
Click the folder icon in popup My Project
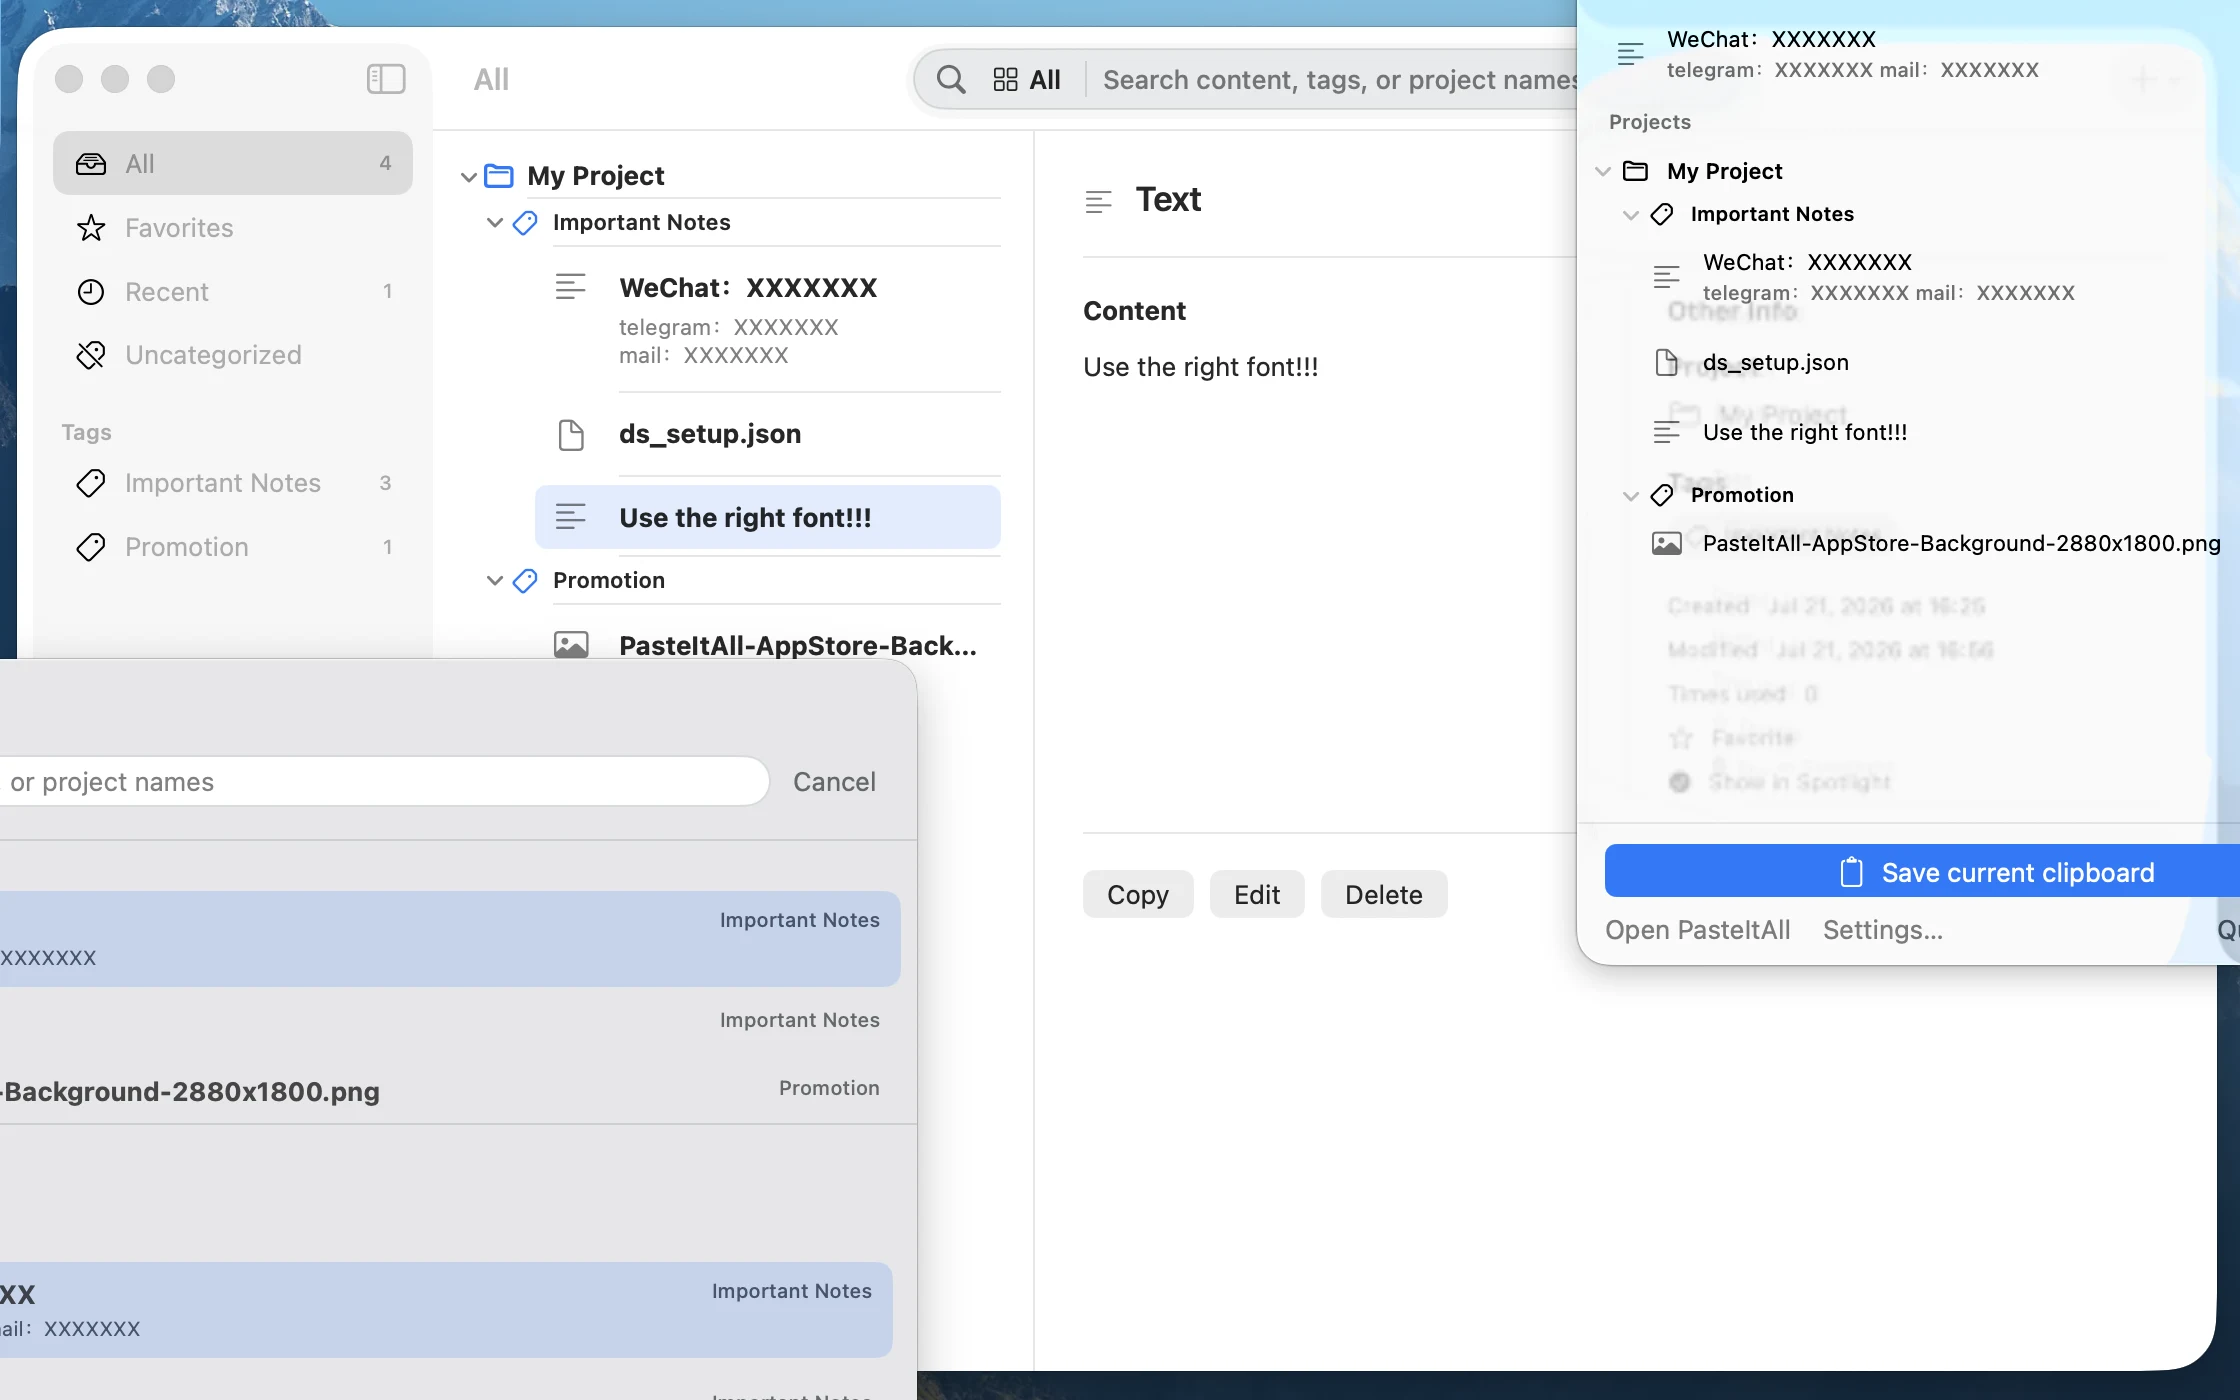tap(1636, 171)
